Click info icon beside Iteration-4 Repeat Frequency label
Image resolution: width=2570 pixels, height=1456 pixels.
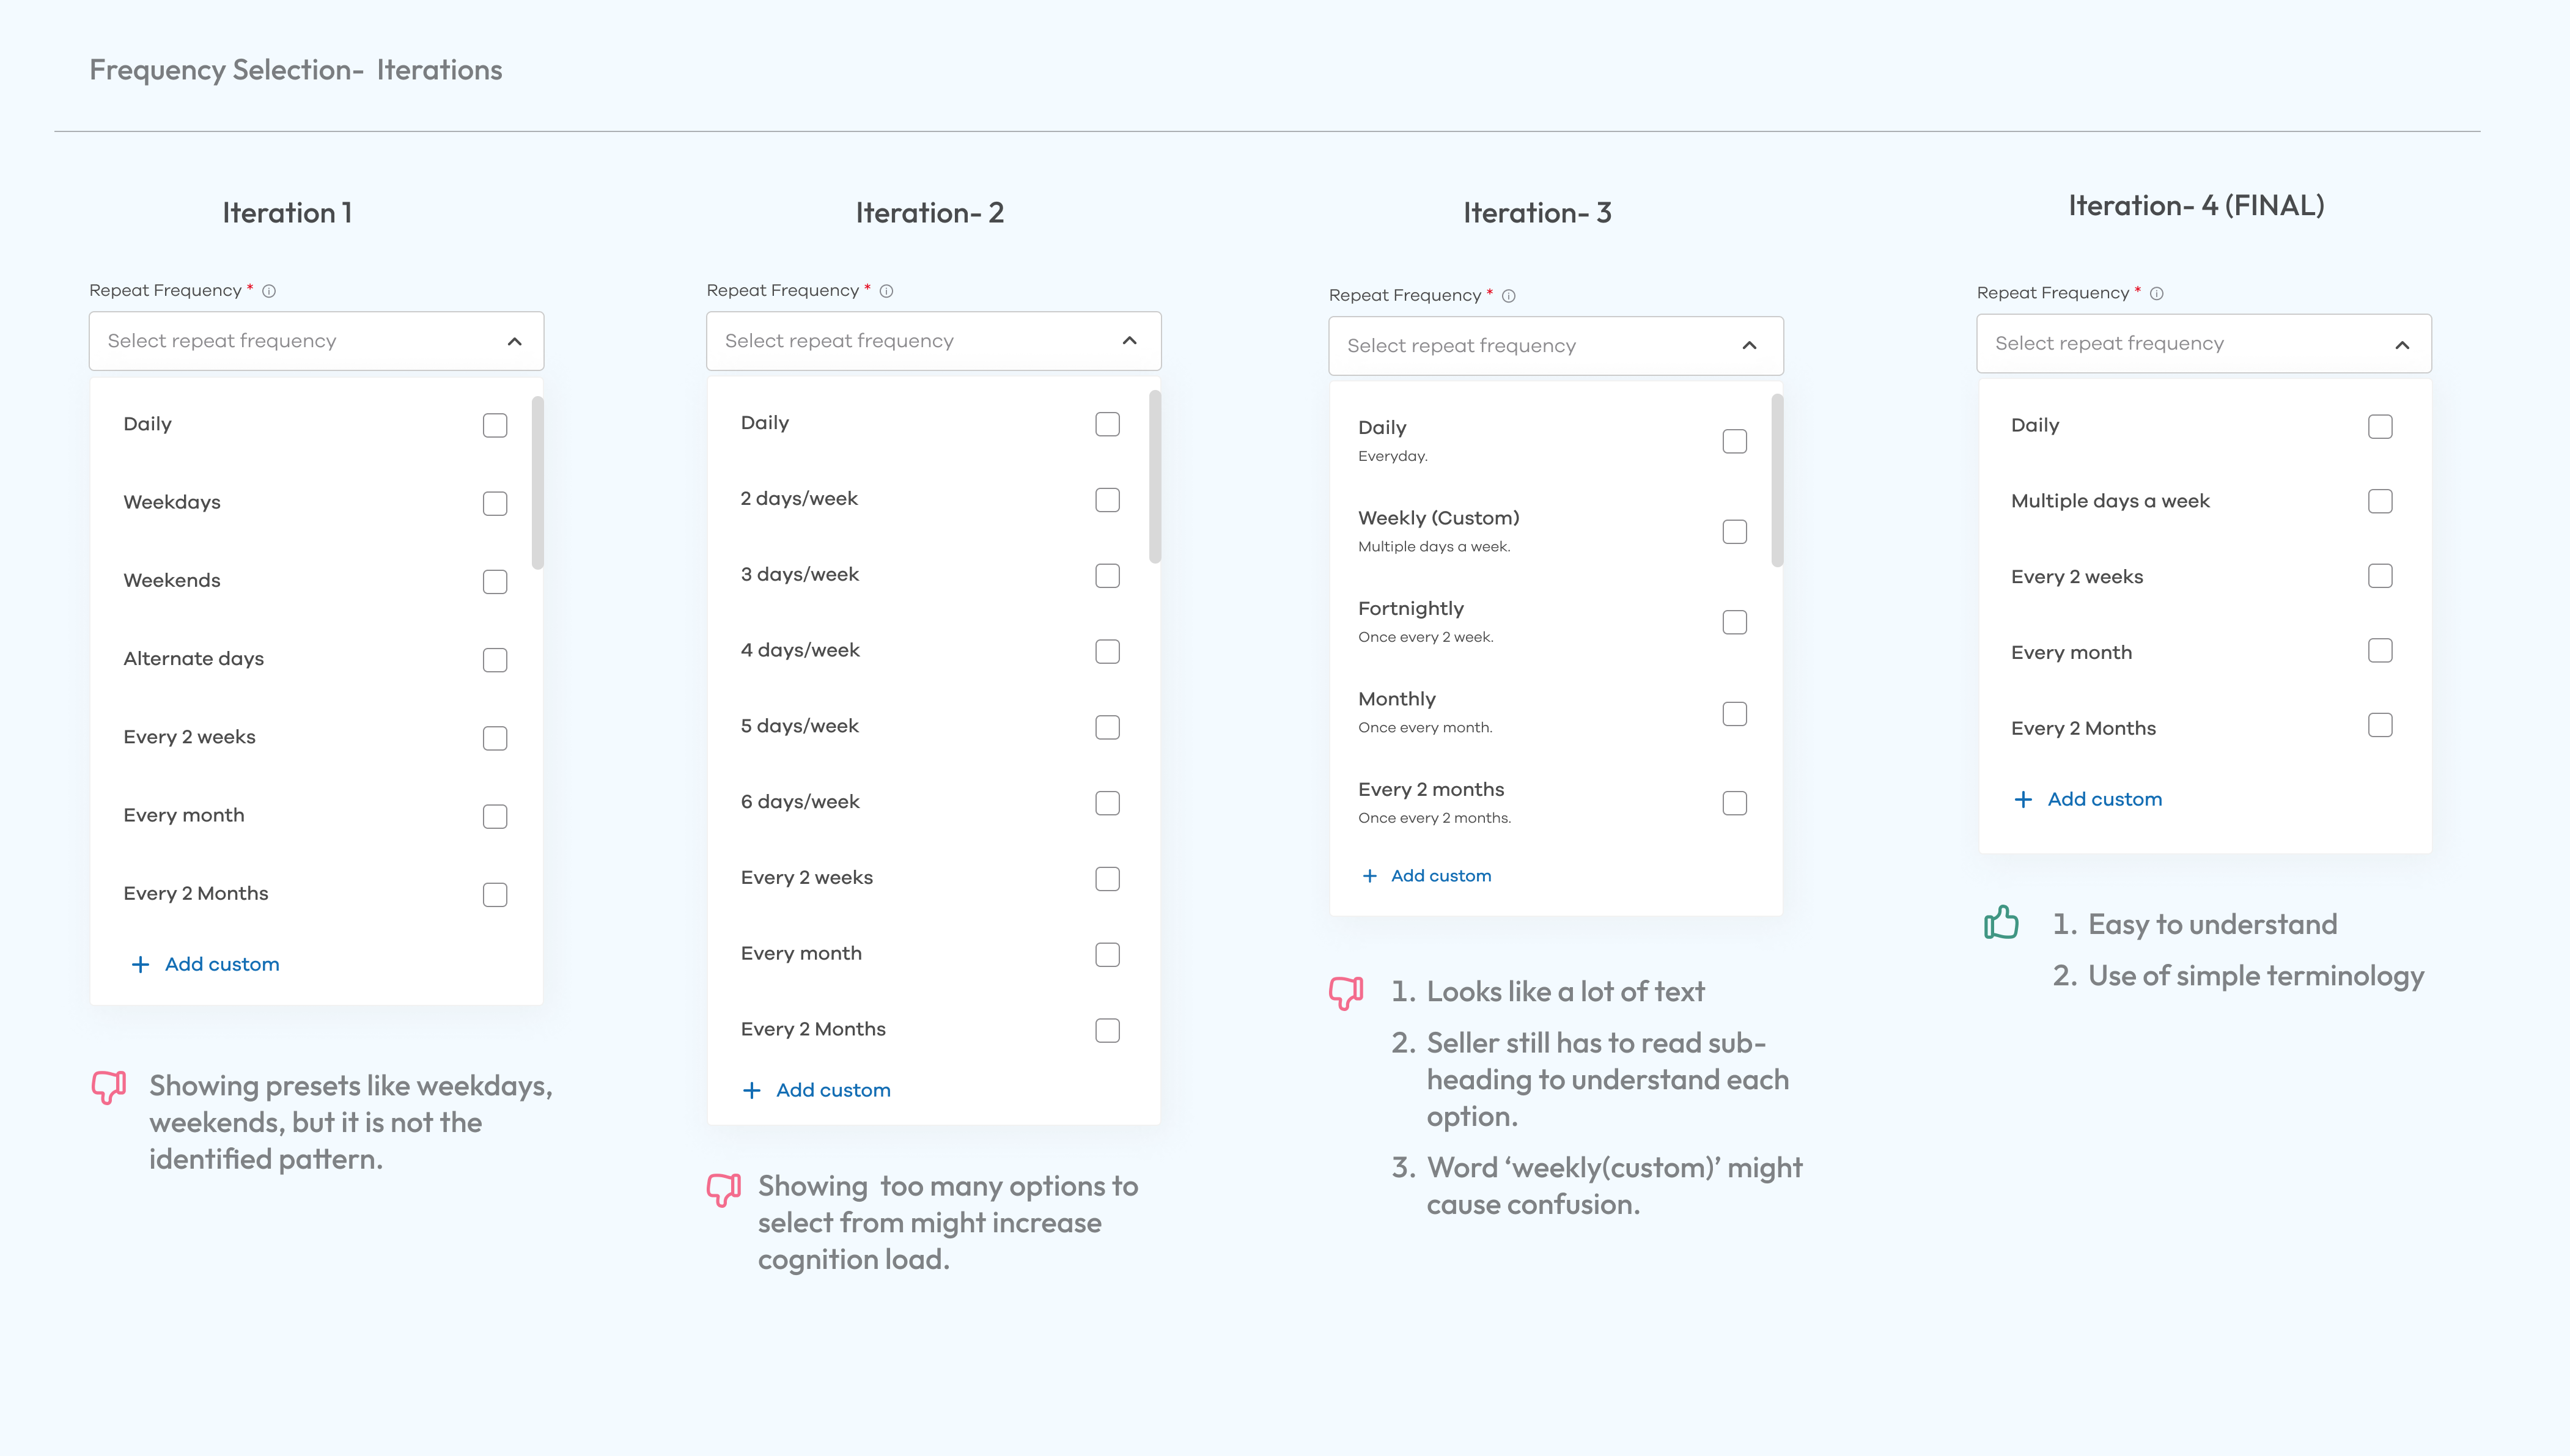[2157, 293]
